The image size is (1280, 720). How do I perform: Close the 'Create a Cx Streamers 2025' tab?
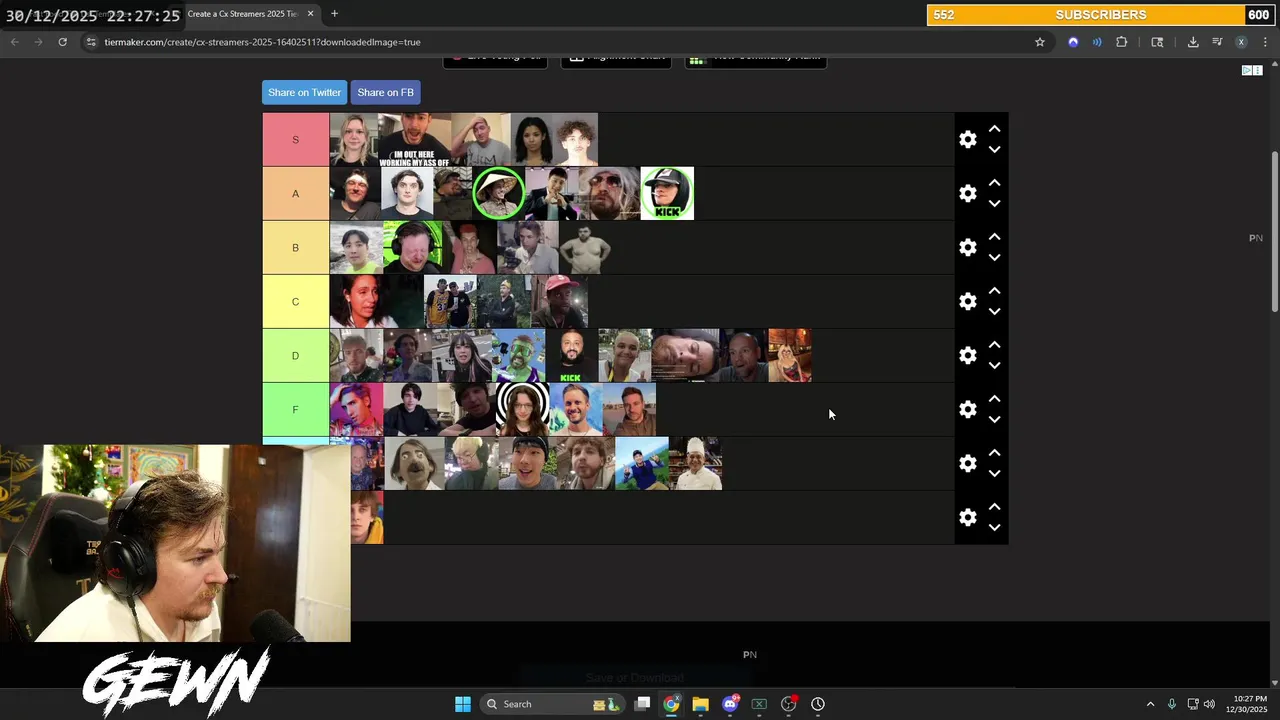pos(310,14)
